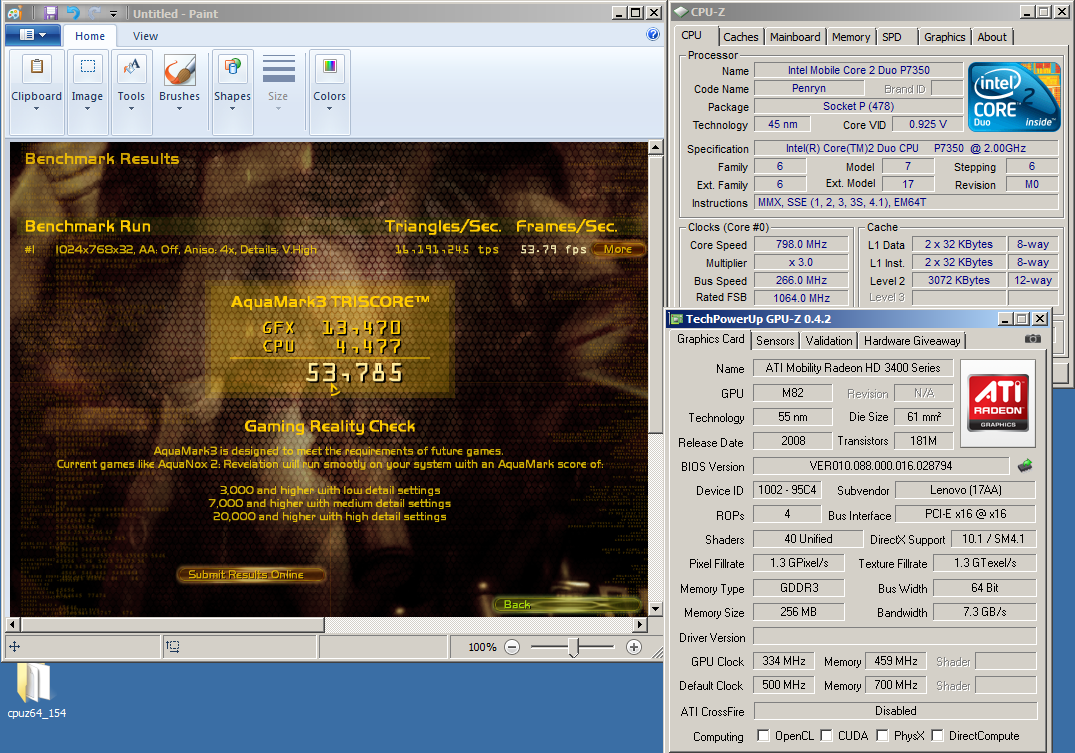Viewport: 1075px width, 753px height.
Task: Open the blue Paint file menu button
Action: (32, 35)
